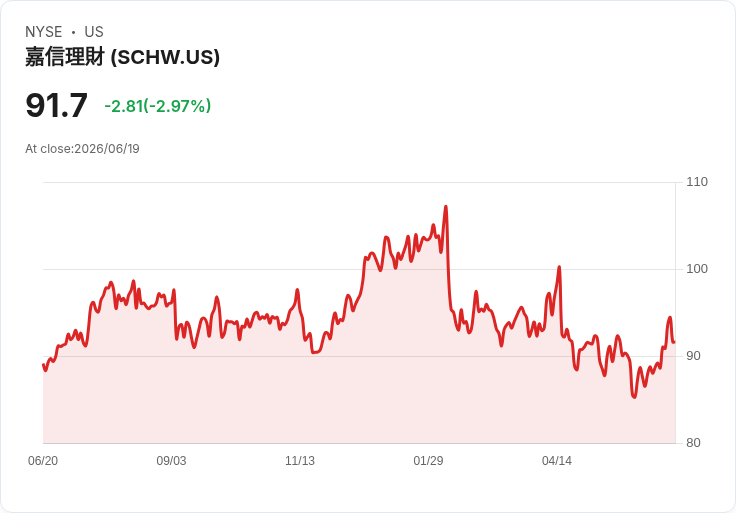Image resolution: width=736 pixels, height=513 pixels.
Task: Click the price change -2.81(-2.97%)
Action: coord(158,106)
